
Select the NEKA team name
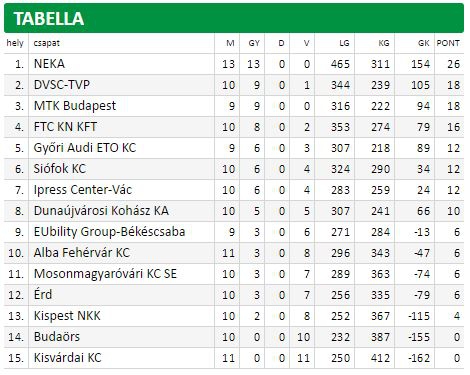(x=49, y=64)
